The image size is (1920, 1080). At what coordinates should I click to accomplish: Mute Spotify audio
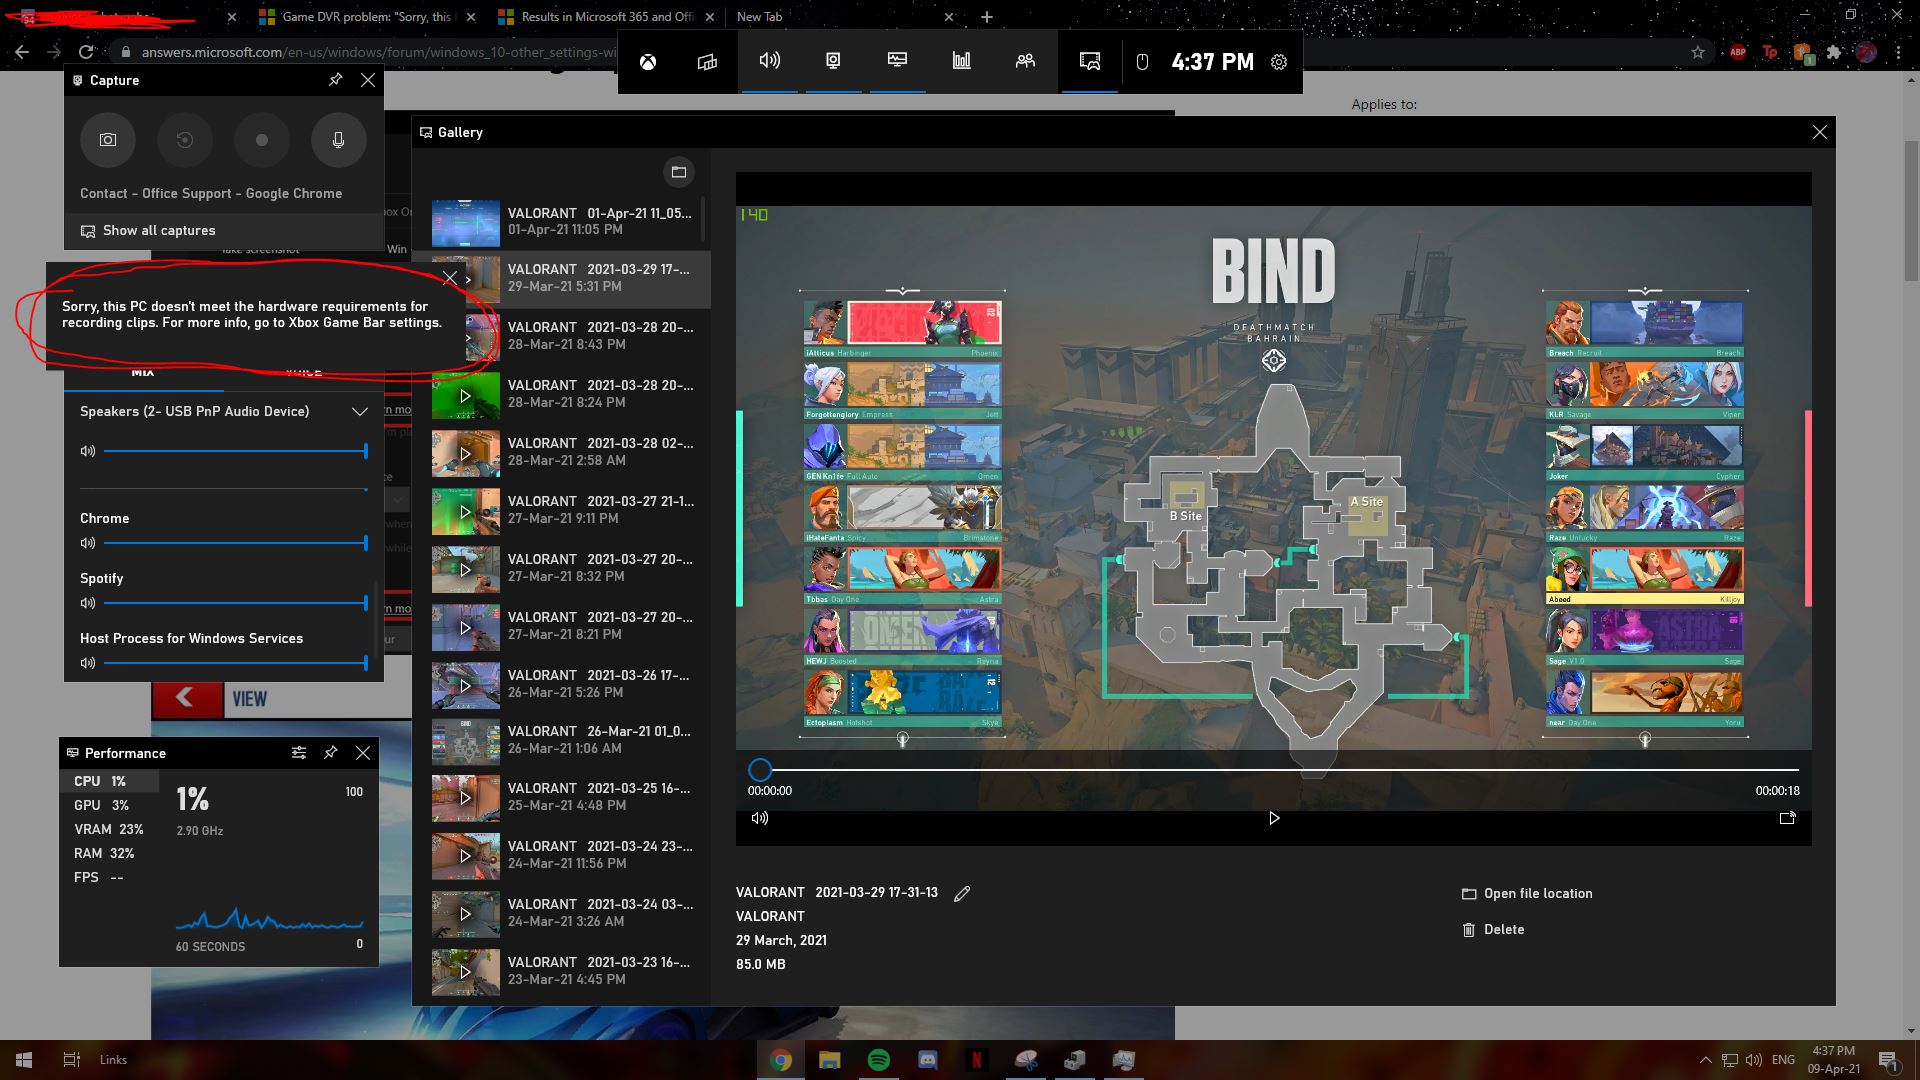tap(88, 603)
